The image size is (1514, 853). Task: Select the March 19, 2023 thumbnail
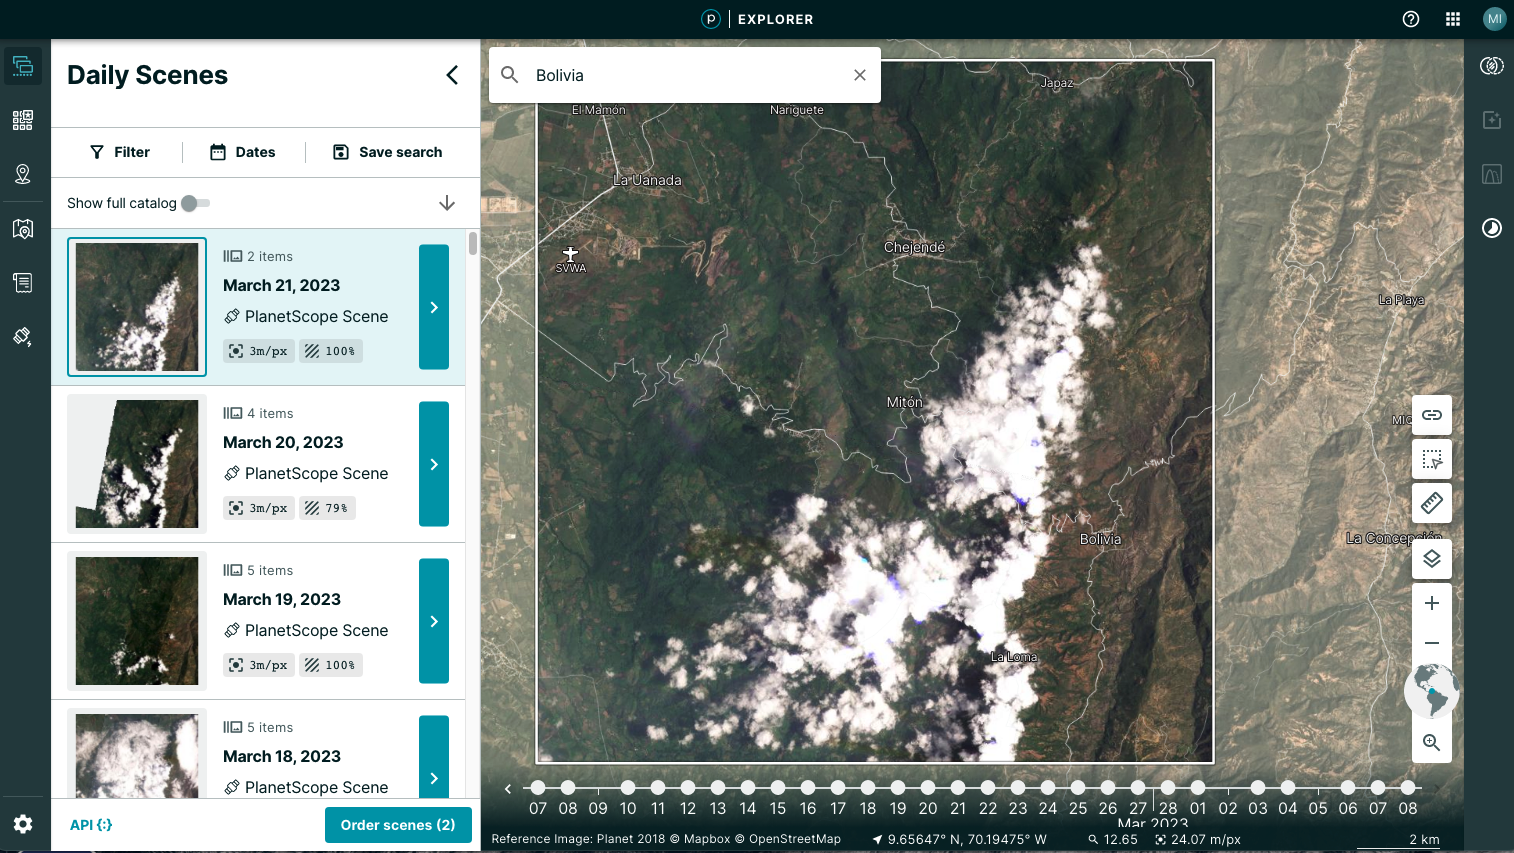[137, 621]
